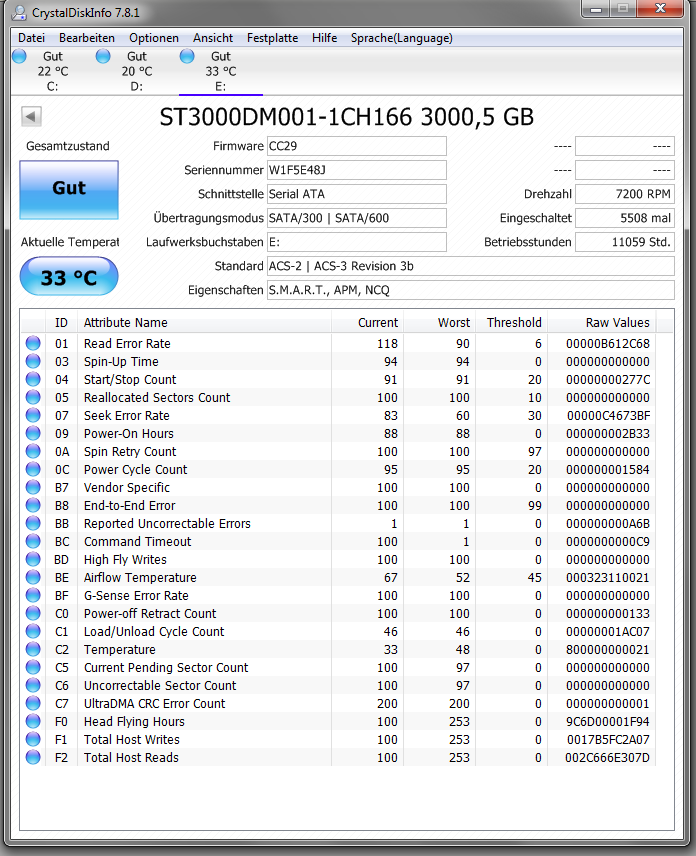Screen dimensions: 696x856
Task: Click the Übertragungsmodus field SATA/300 | SATA/600
Action: point(357,218)
